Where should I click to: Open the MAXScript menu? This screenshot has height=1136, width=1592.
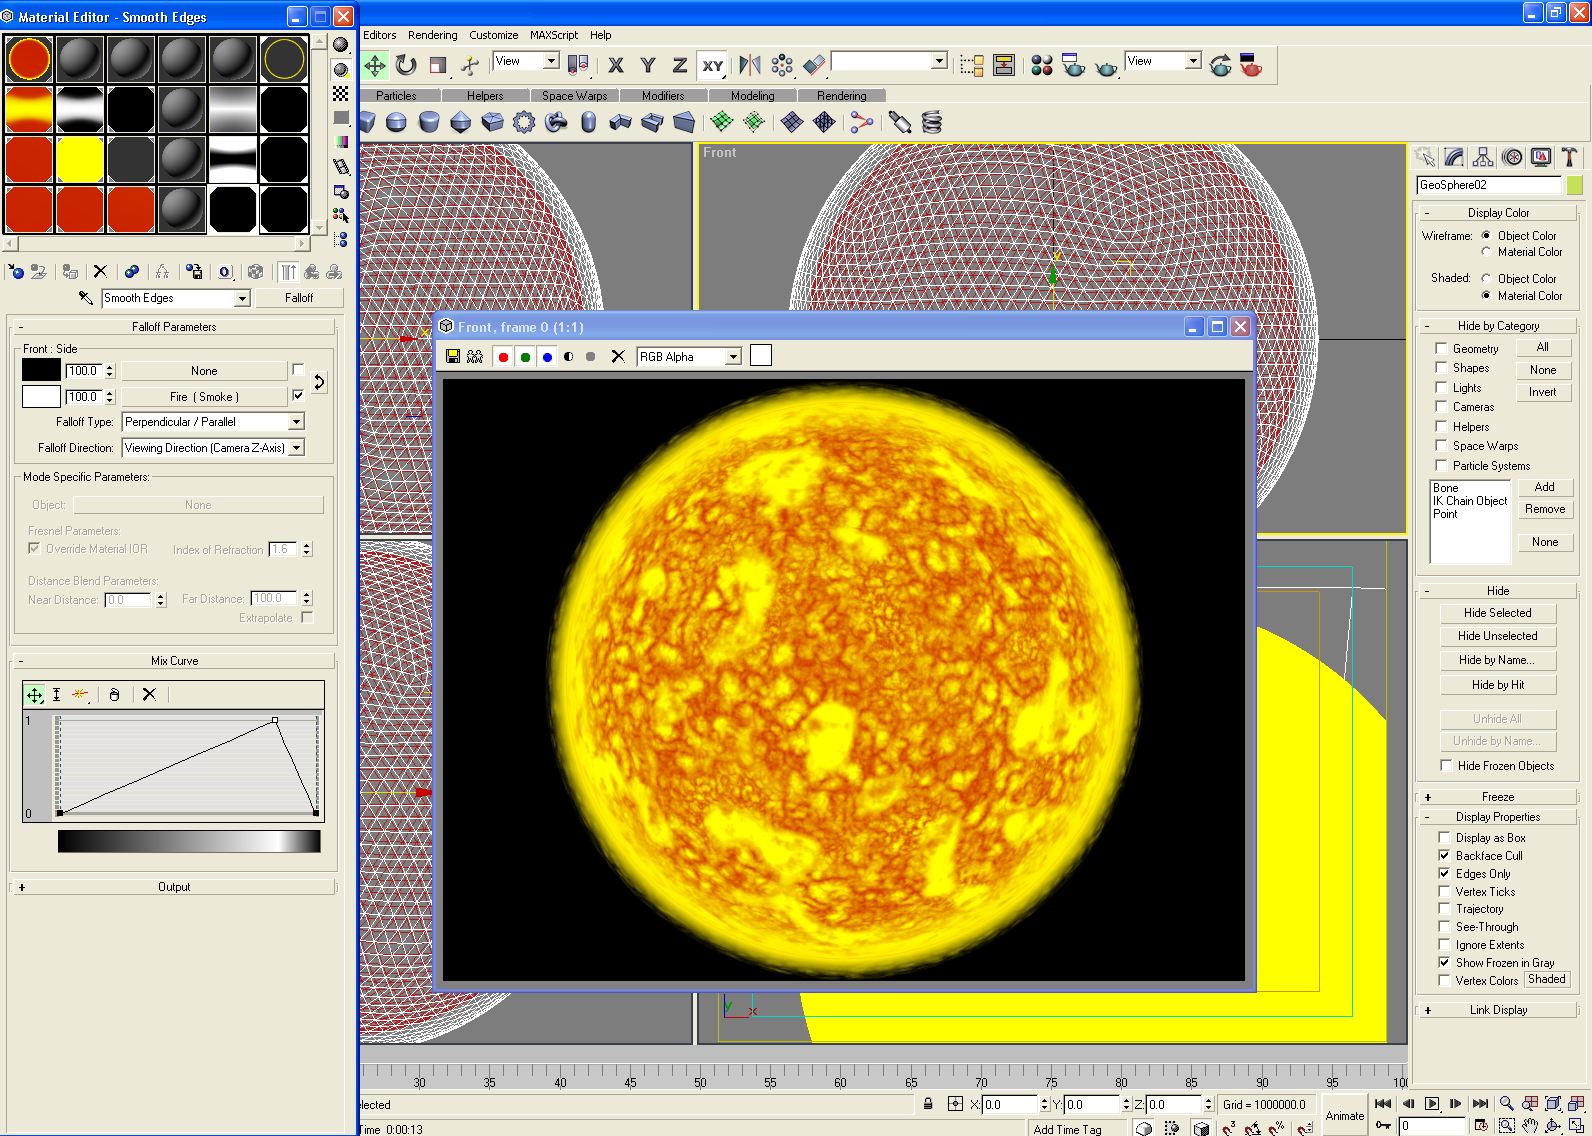554,35
